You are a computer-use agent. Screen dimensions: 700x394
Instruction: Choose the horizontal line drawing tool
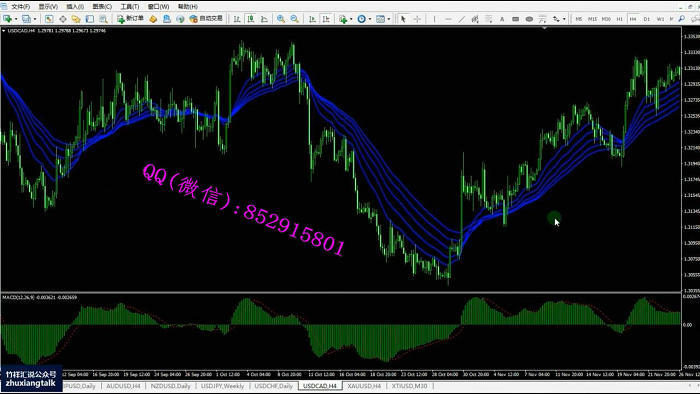(448, 19)
